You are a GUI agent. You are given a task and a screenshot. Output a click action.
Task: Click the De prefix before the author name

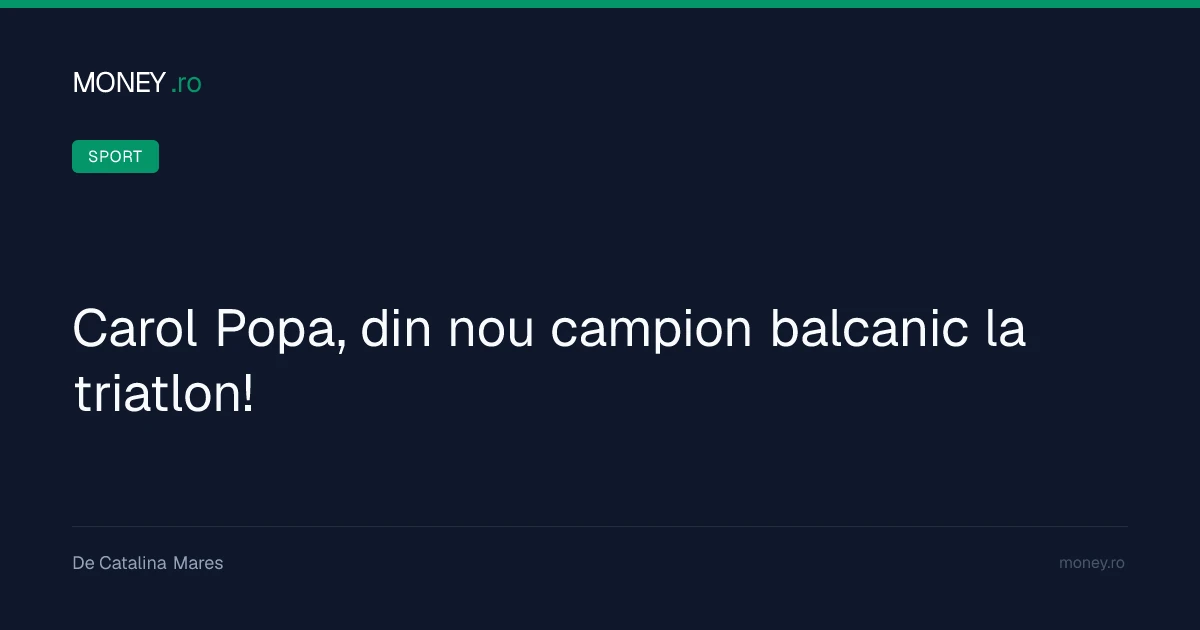pos(83,563)
